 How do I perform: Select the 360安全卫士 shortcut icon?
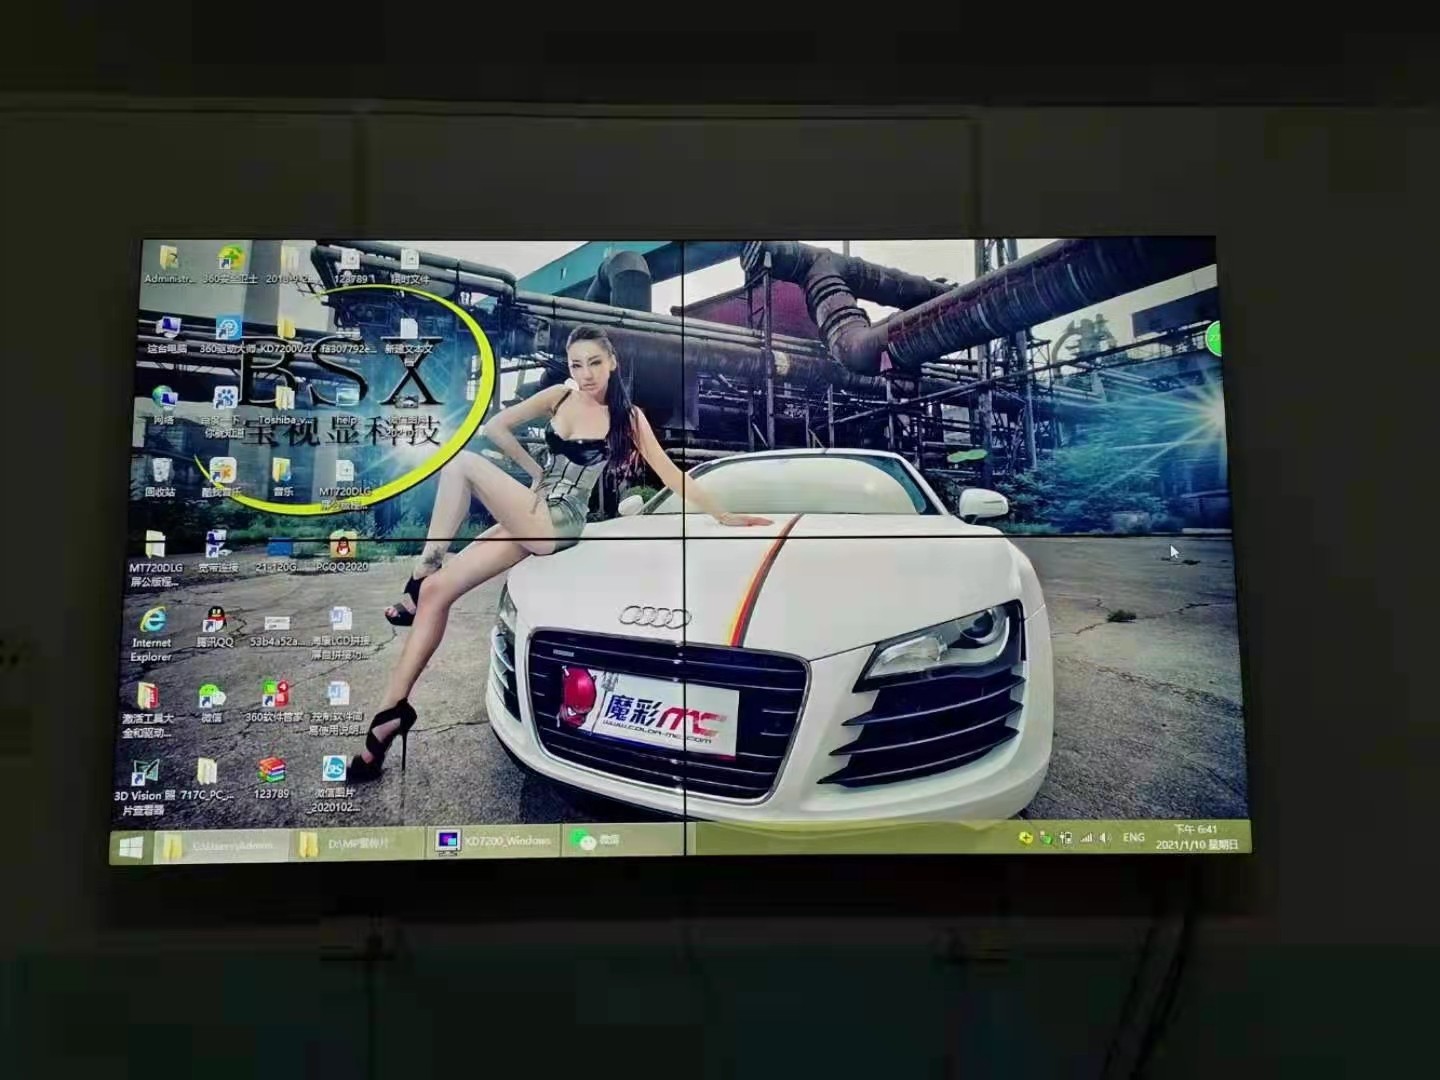tap(231, 259)
